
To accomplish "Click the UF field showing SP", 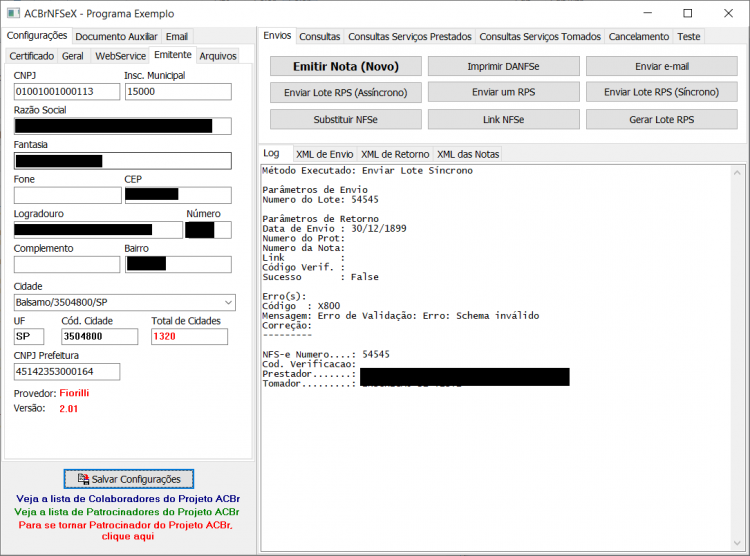I will tap(29, 336).
